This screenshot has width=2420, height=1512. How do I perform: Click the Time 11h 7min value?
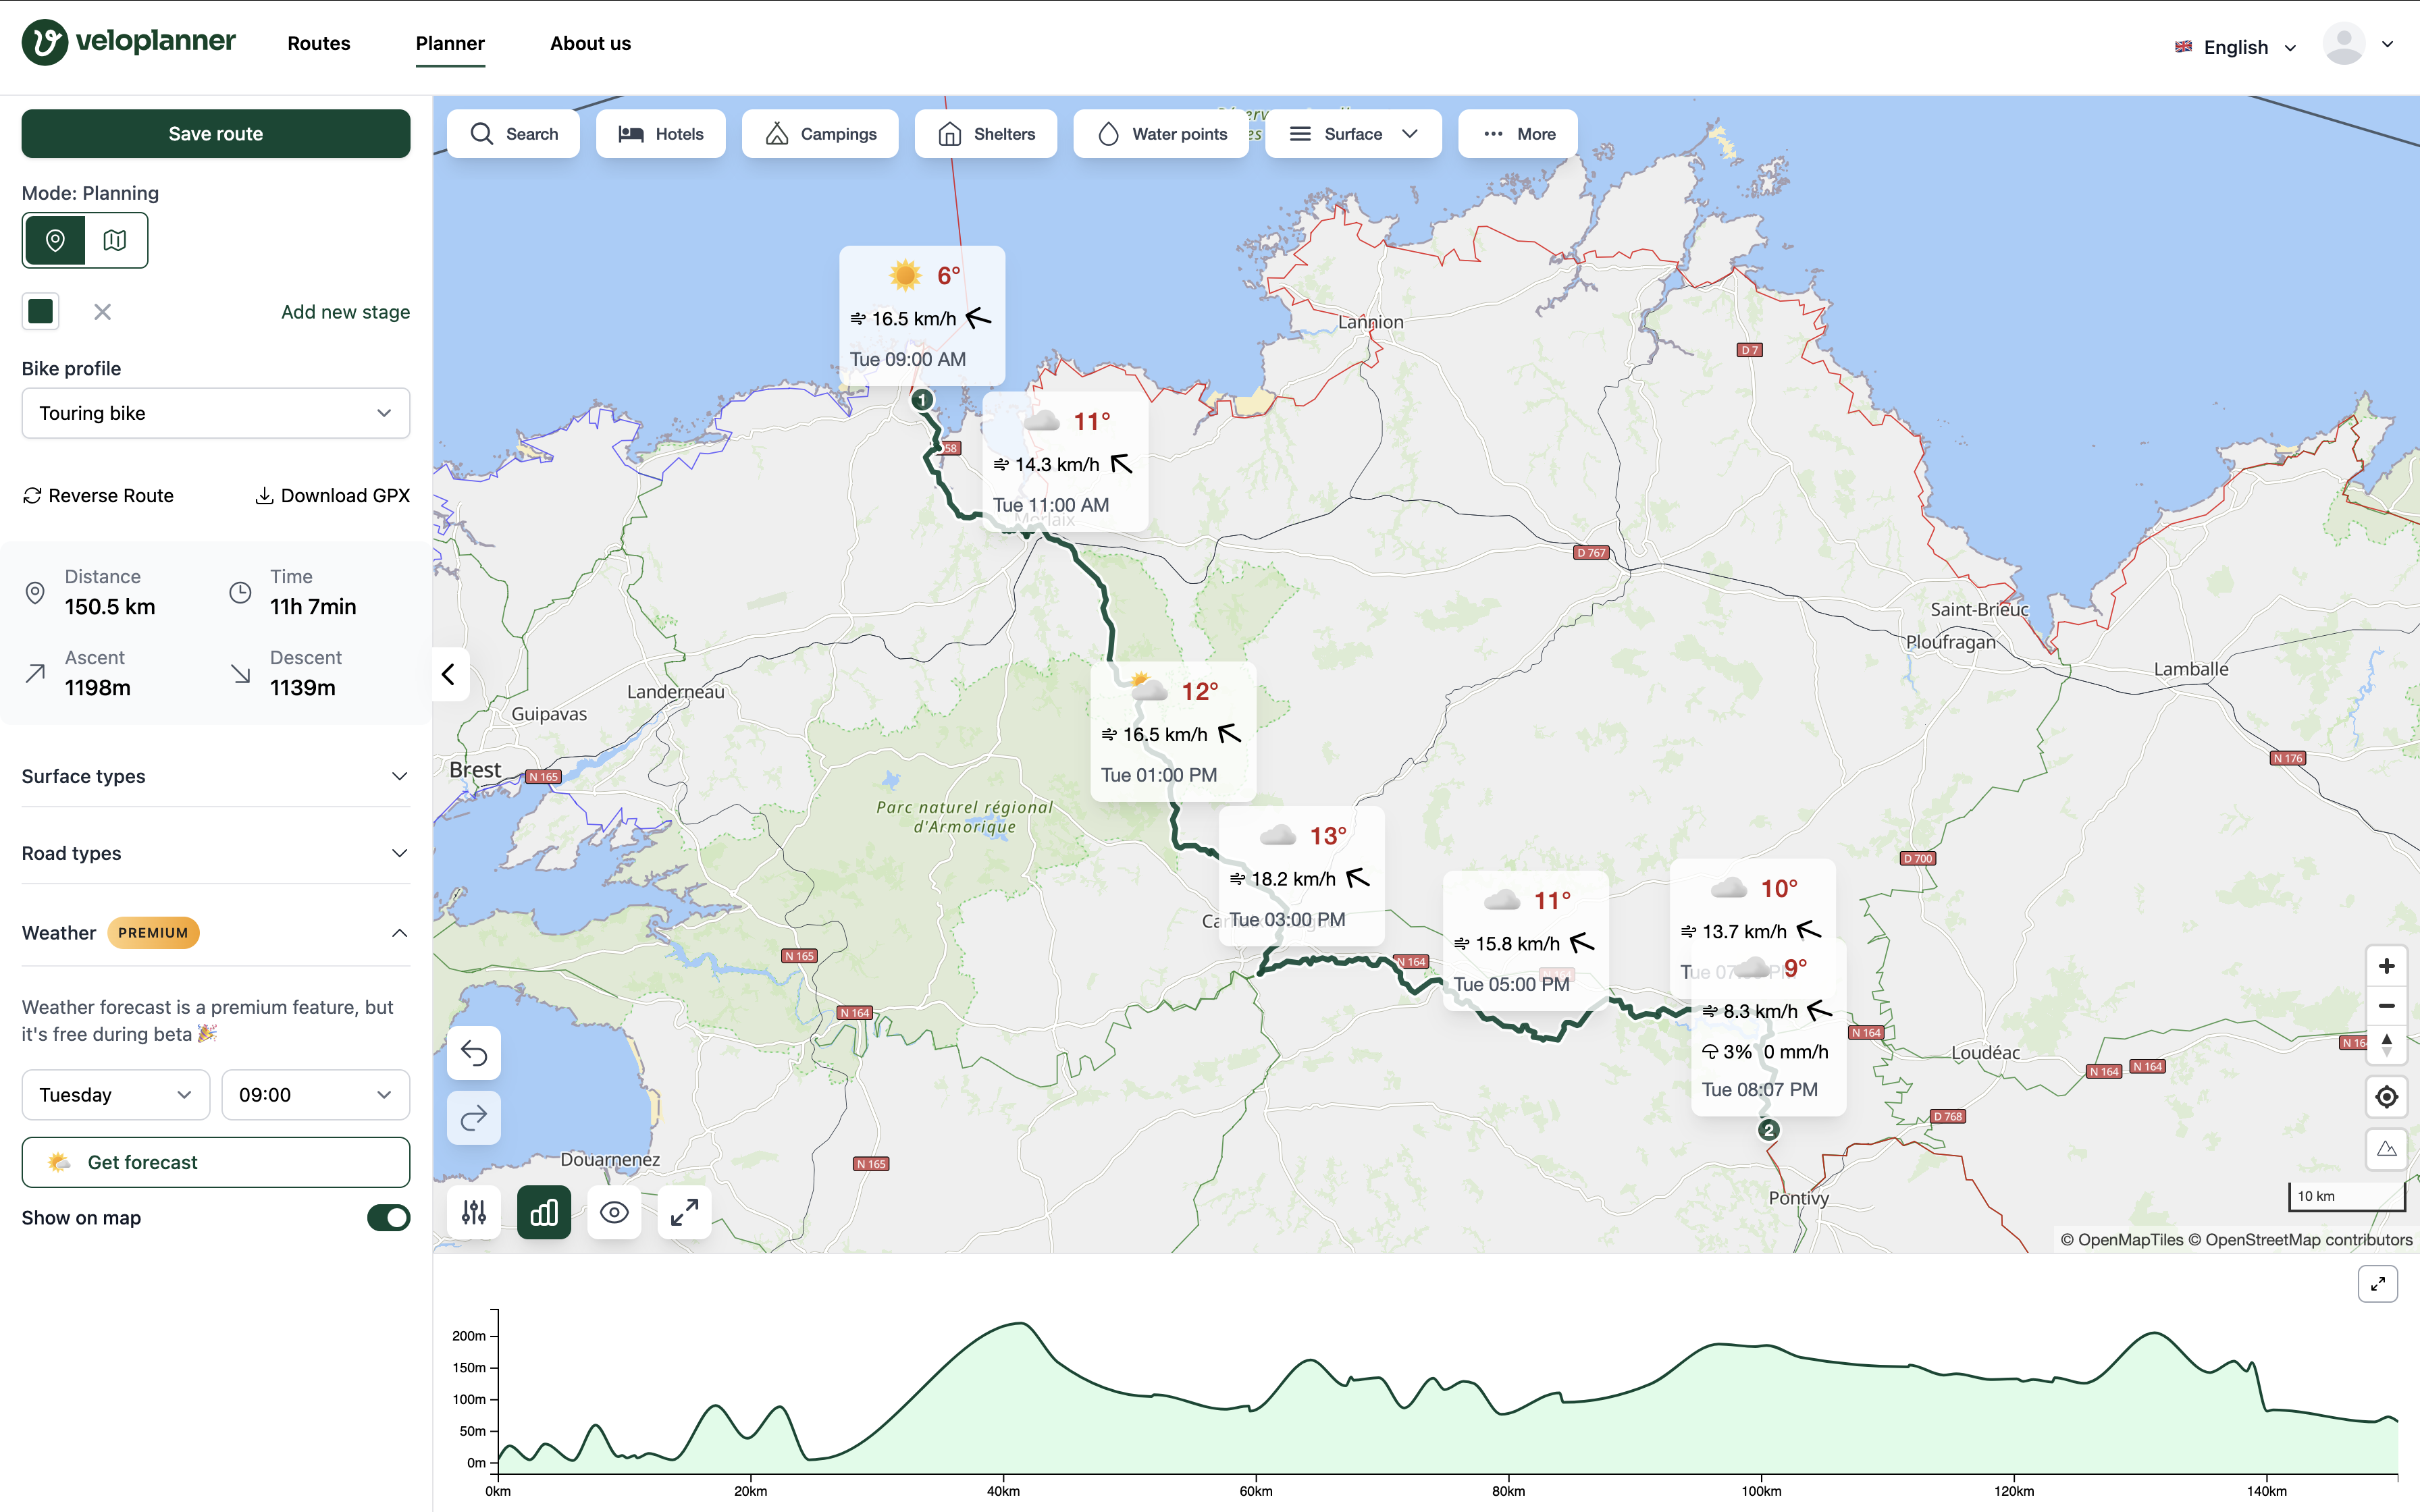pyautogui.click(x=313, y=607)
